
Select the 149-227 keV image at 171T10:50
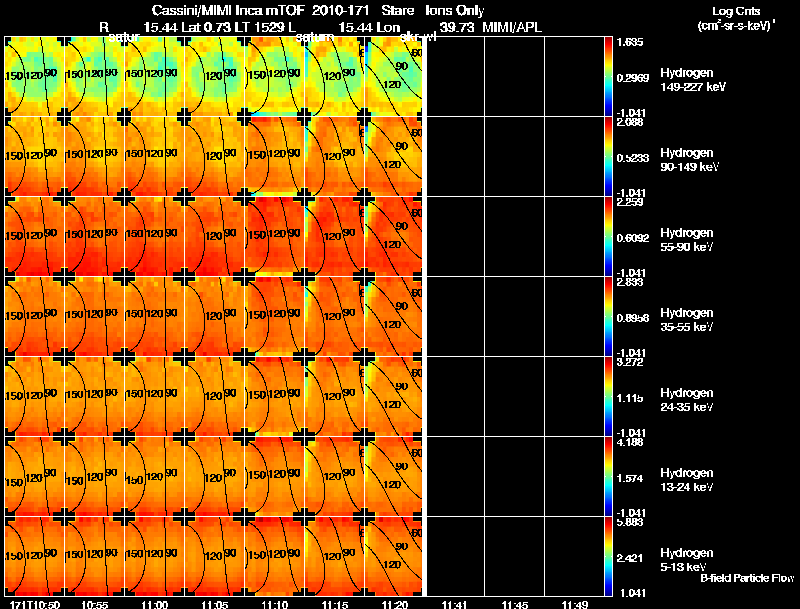tap(34, 77)
